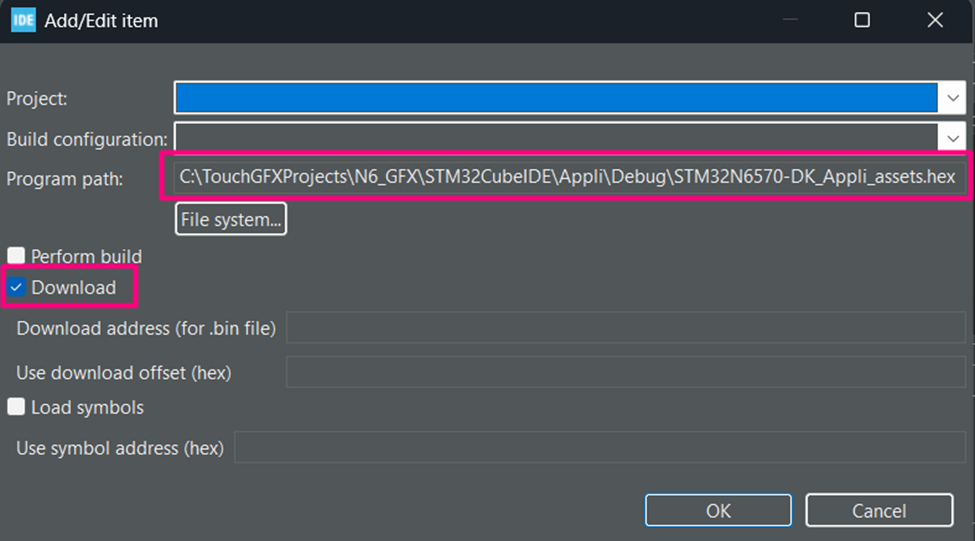The height and width of the screenshot is (541, 975).
Task: Focus the Use download offset (hex) field
Action: [628, 373]
